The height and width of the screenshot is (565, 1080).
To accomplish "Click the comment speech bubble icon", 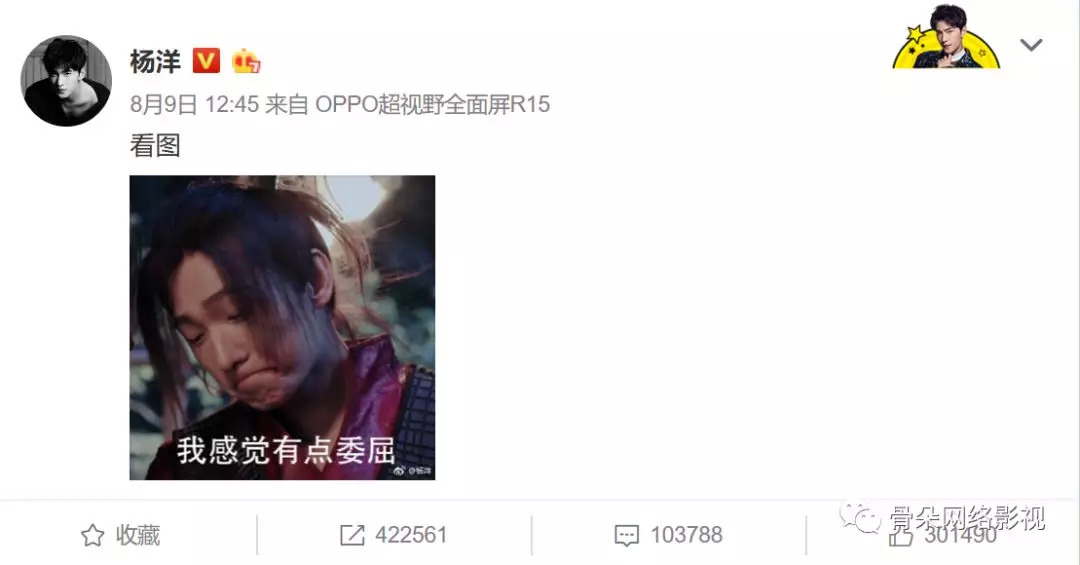I will point(626,536).
